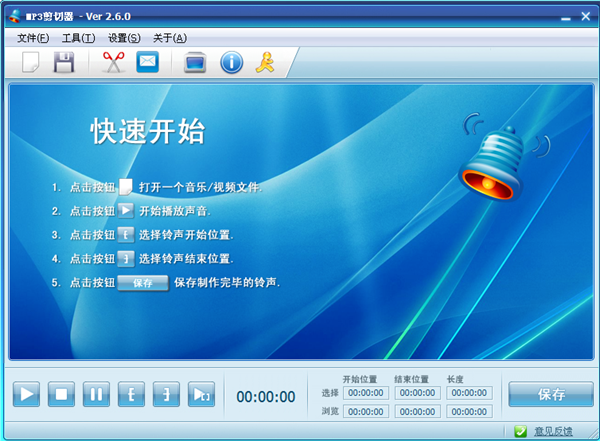Mark ringtone end with right bracket button
This screenshot has width=600, height=441.
pos(166,394)
